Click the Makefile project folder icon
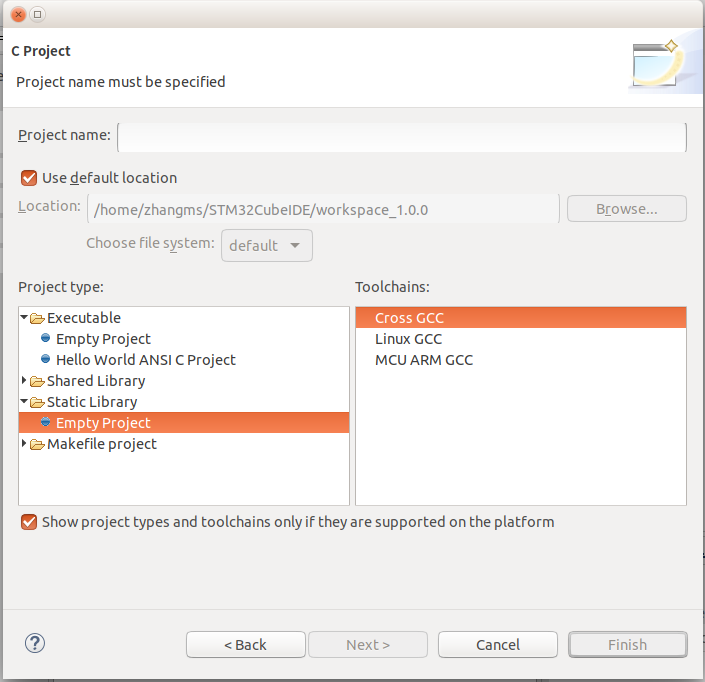705x682 pixels. click(x=38, y=444)
